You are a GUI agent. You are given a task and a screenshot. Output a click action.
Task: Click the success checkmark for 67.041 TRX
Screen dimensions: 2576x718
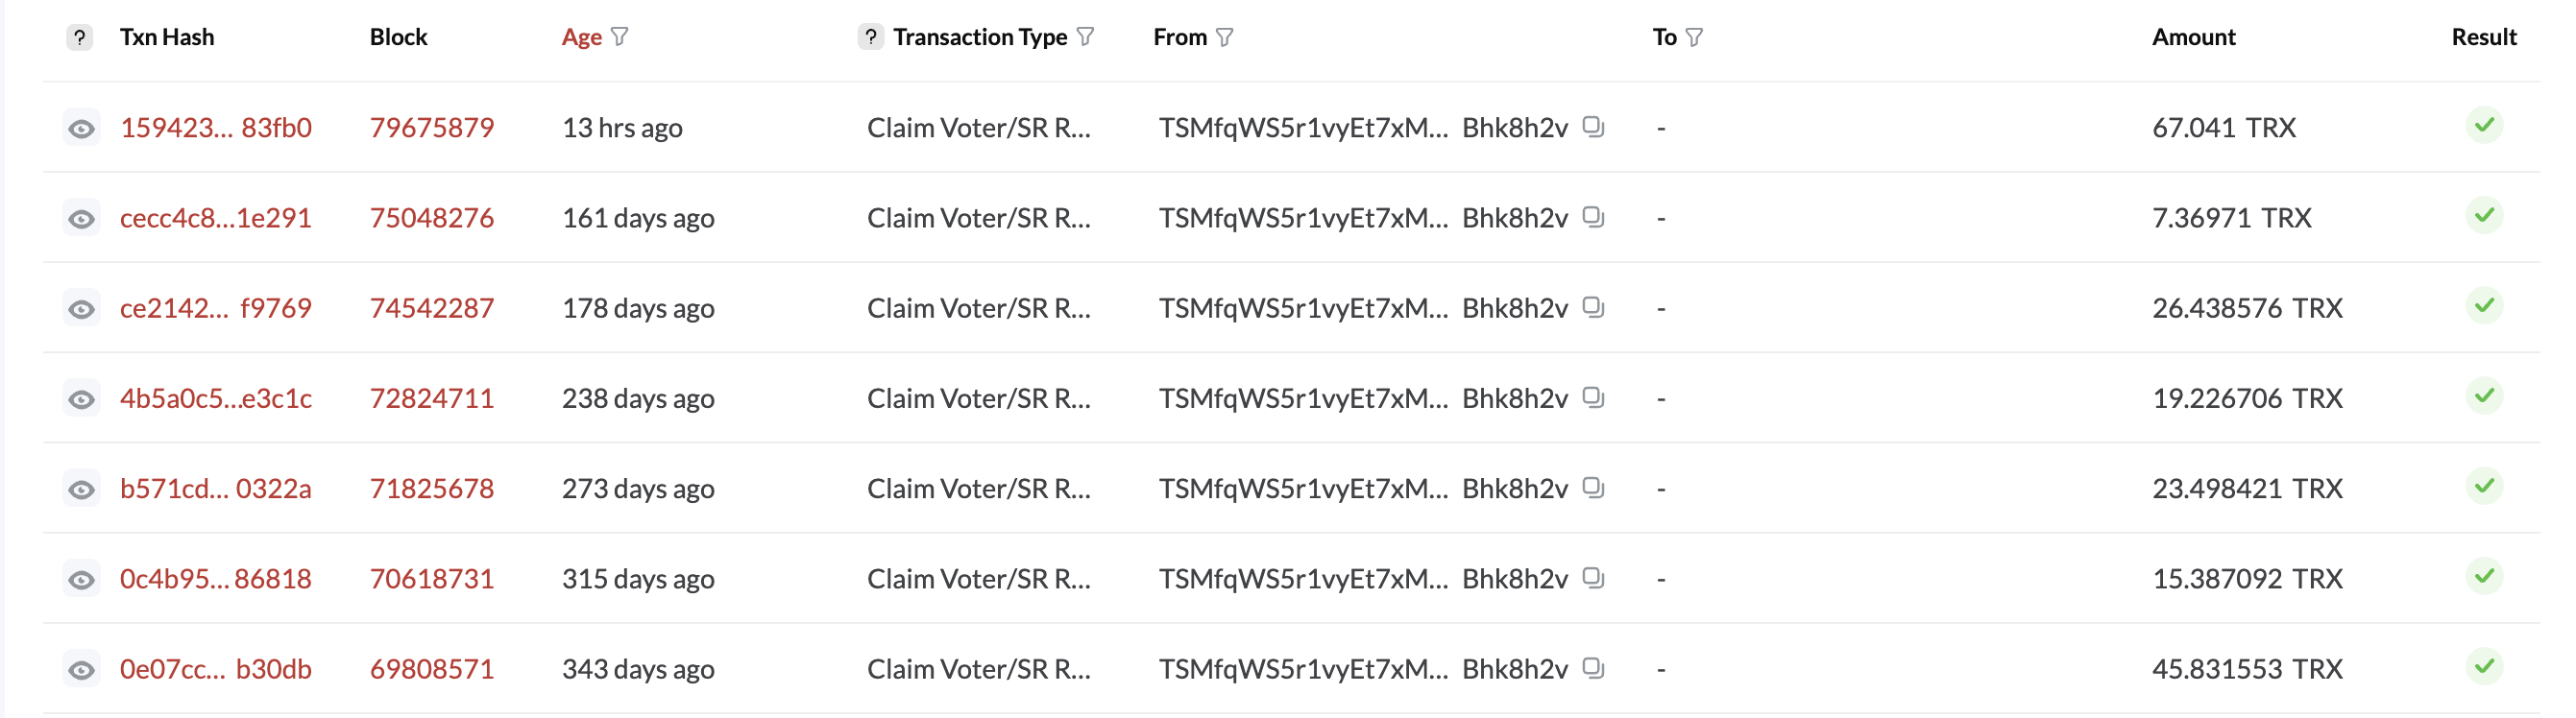tap(2483, 126)
